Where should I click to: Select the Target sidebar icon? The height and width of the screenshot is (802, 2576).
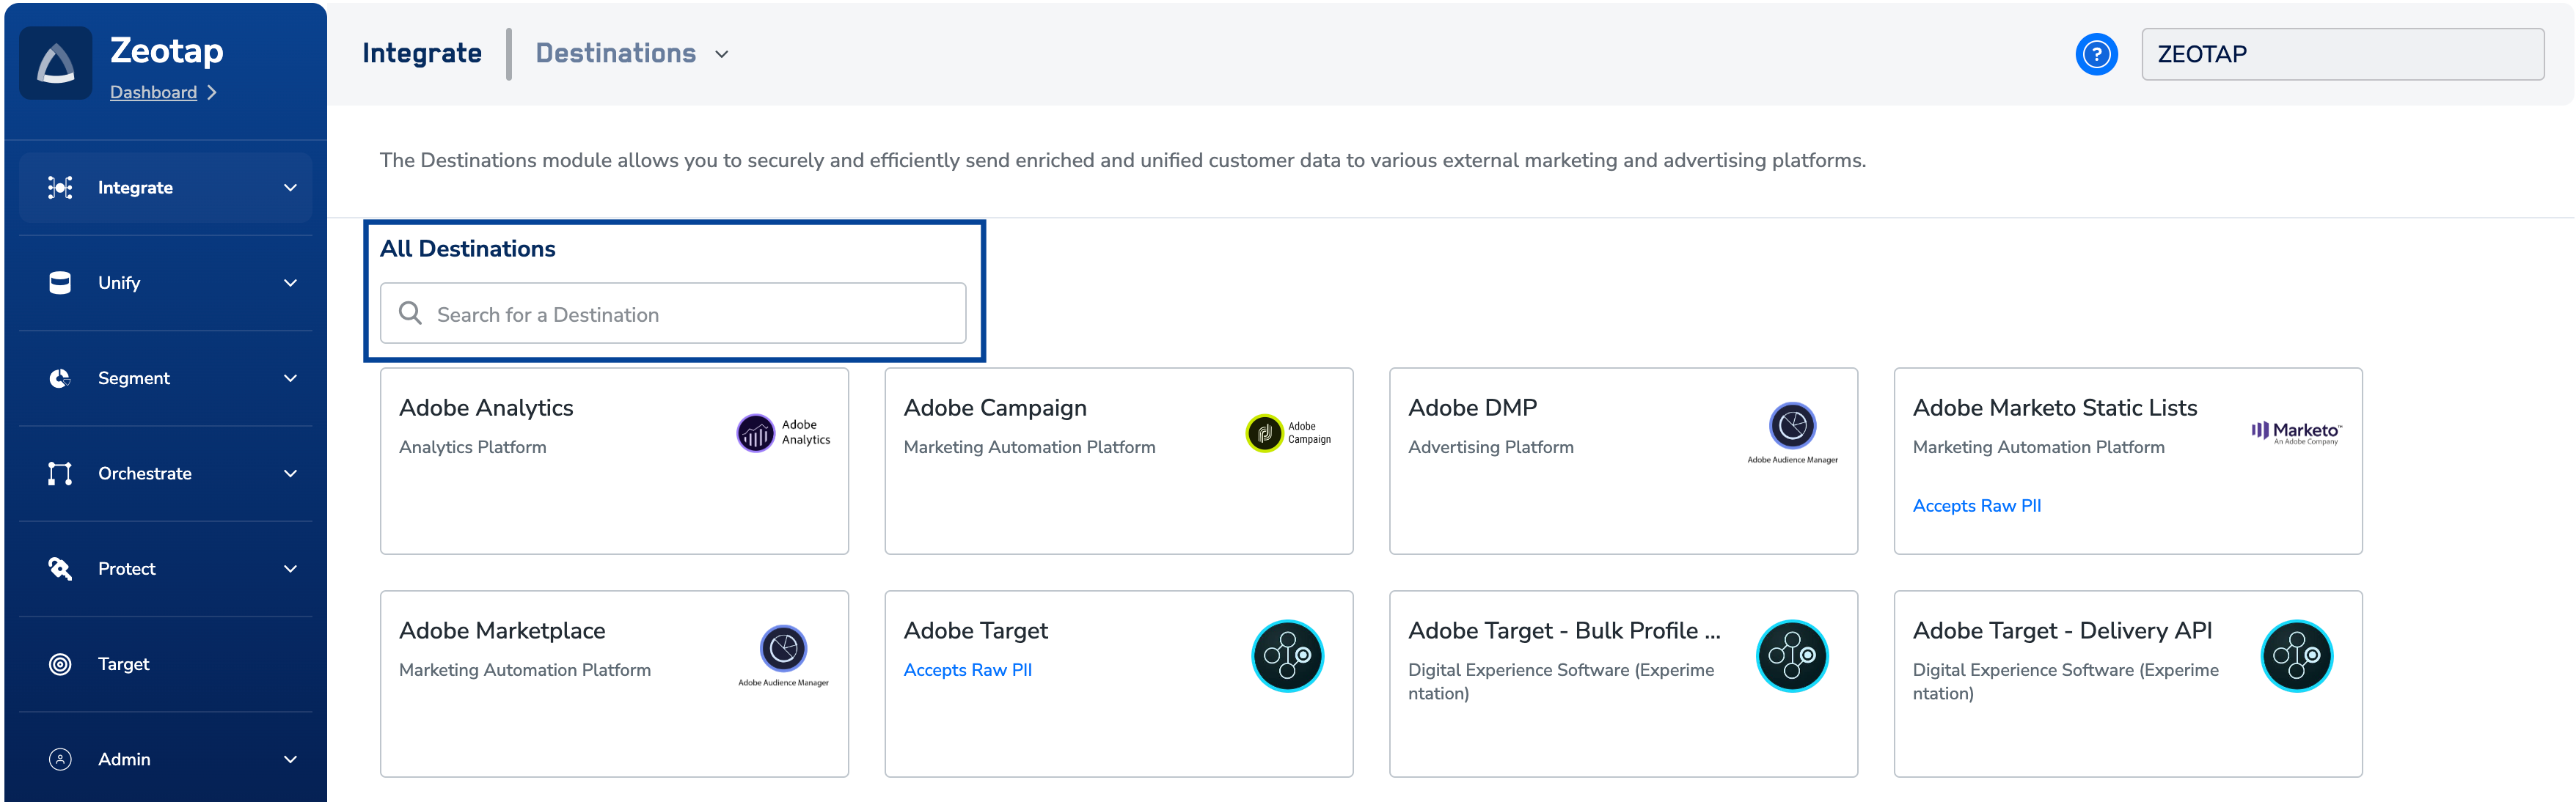tap(60, 663)
